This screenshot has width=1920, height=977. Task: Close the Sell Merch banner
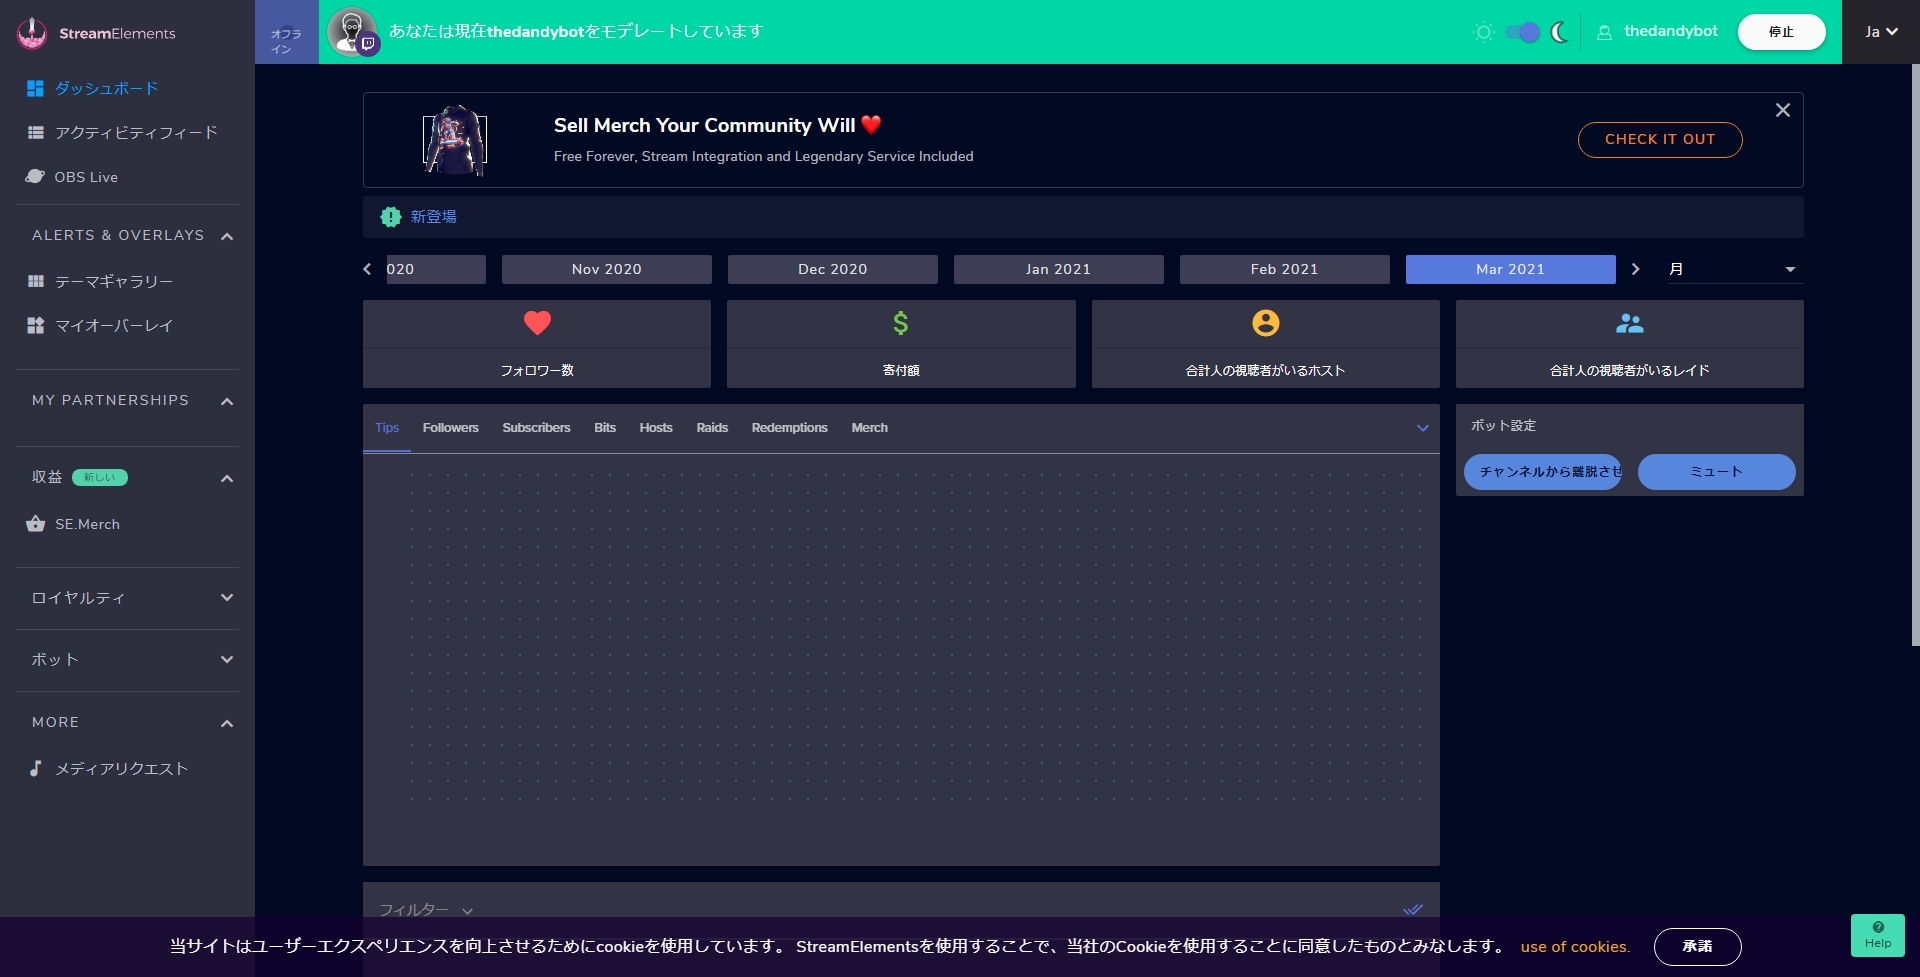click(1783, 110)
